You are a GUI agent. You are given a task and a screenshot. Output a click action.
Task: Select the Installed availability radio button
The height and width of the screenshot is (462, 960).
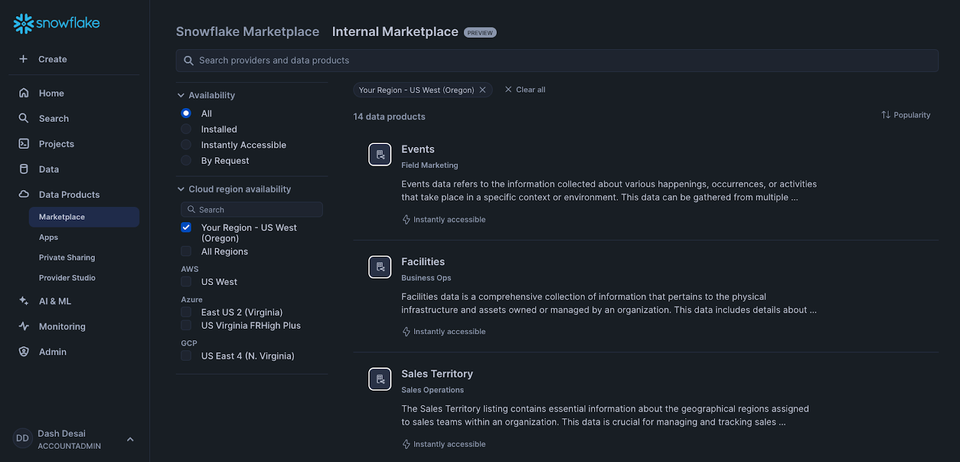point(186,129)
